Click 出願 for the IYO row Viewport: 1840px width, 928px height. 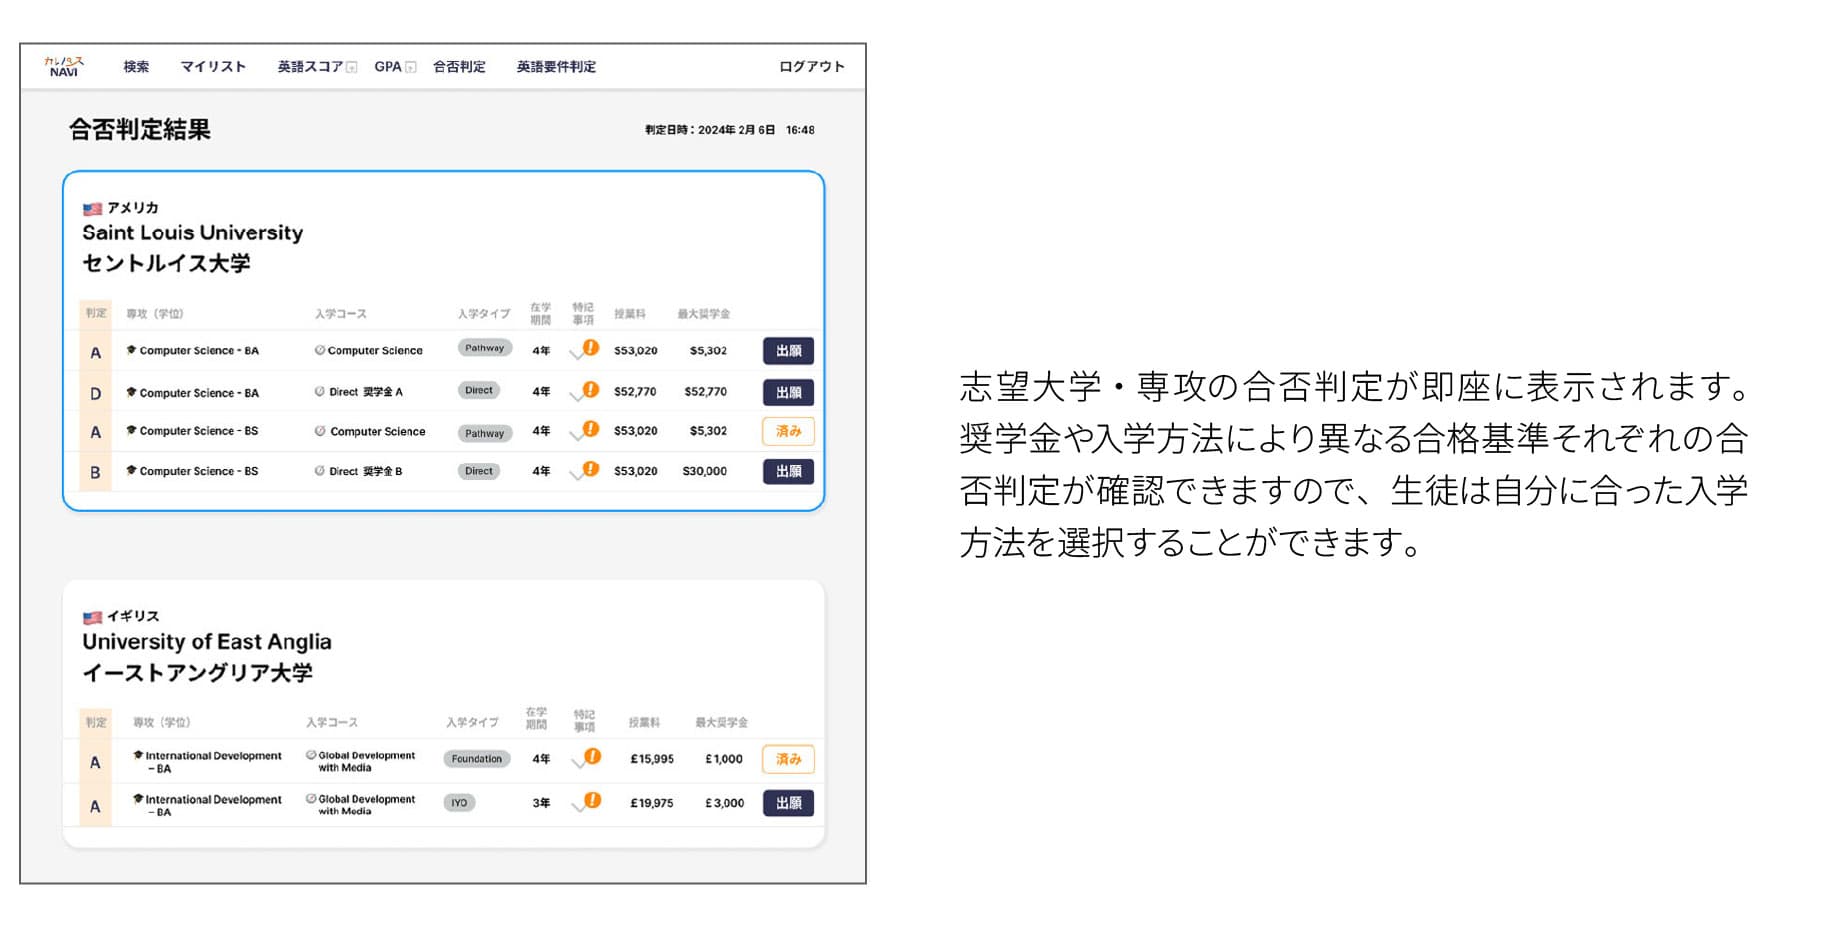click(x=788, y=803)
